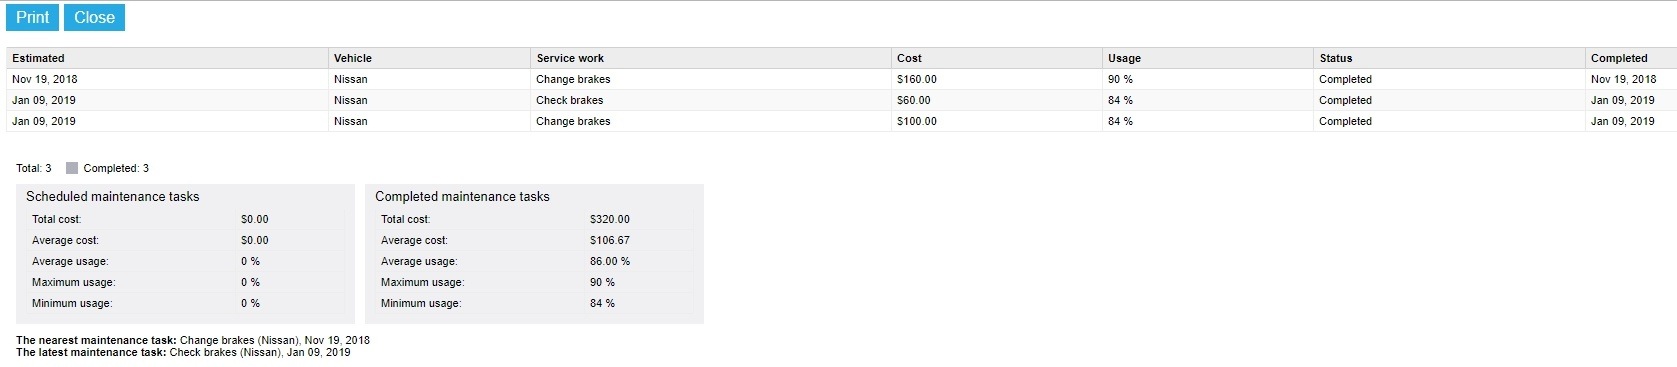Select the Check brakes service row

(841, 100)
